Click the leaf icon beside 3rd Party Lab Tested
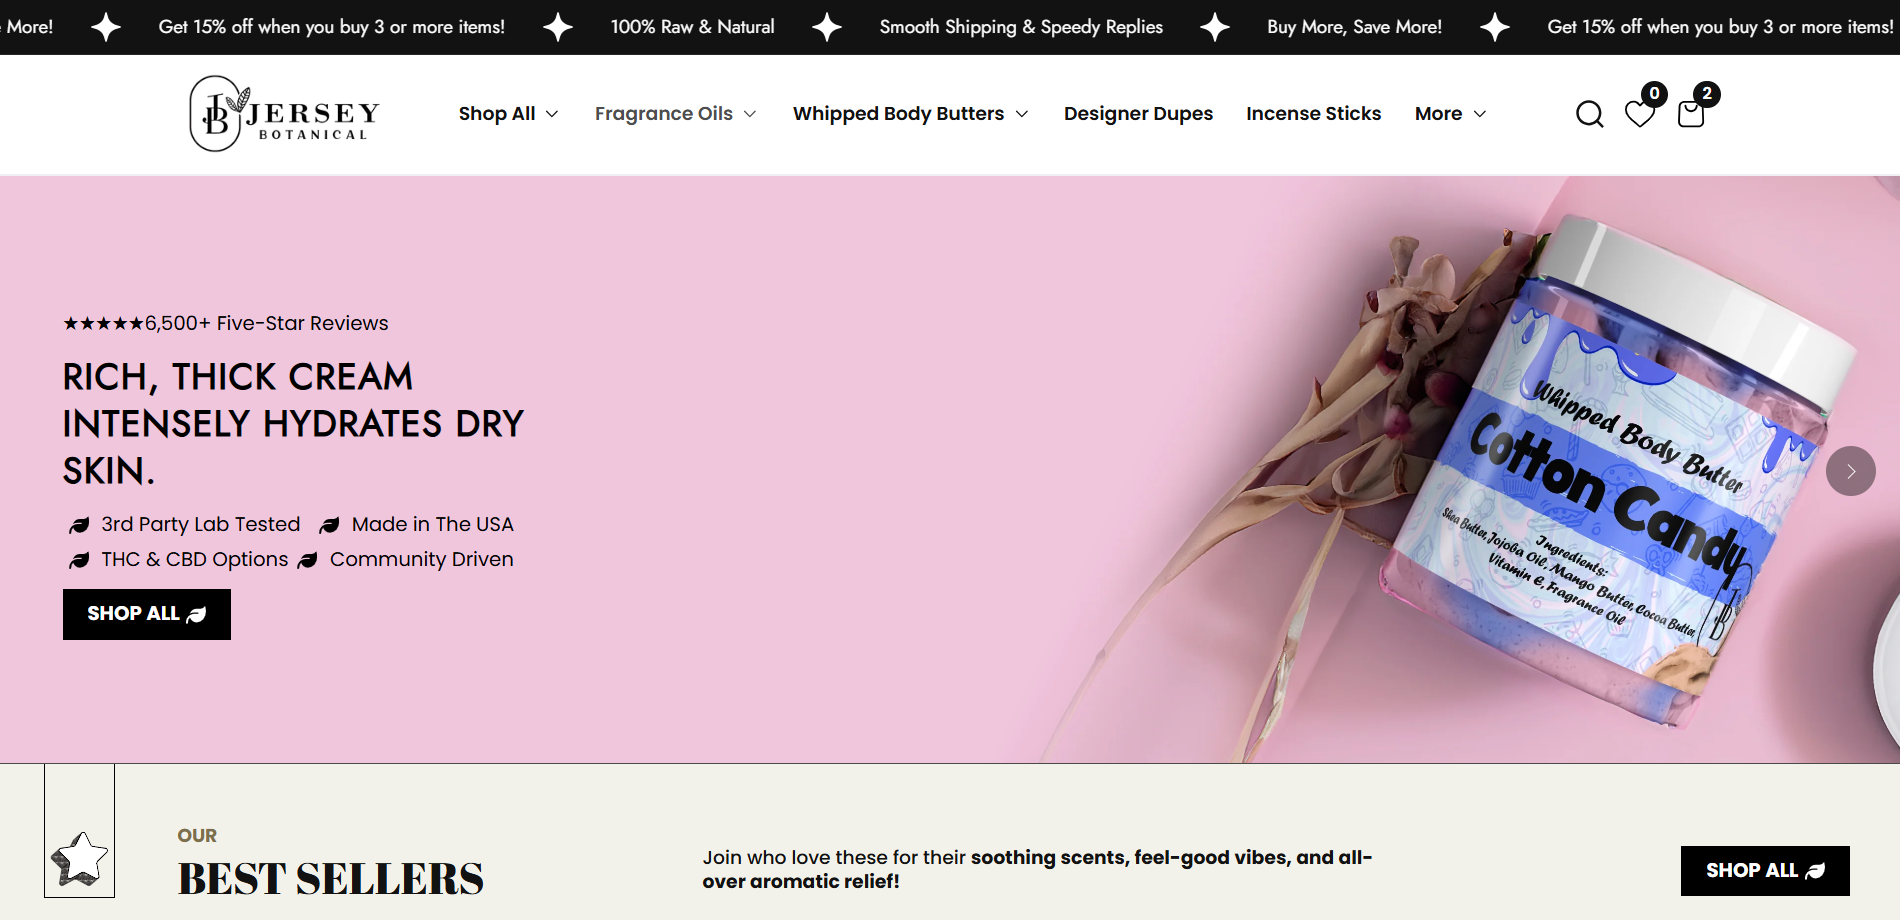1900x920 pixels. 79,525
